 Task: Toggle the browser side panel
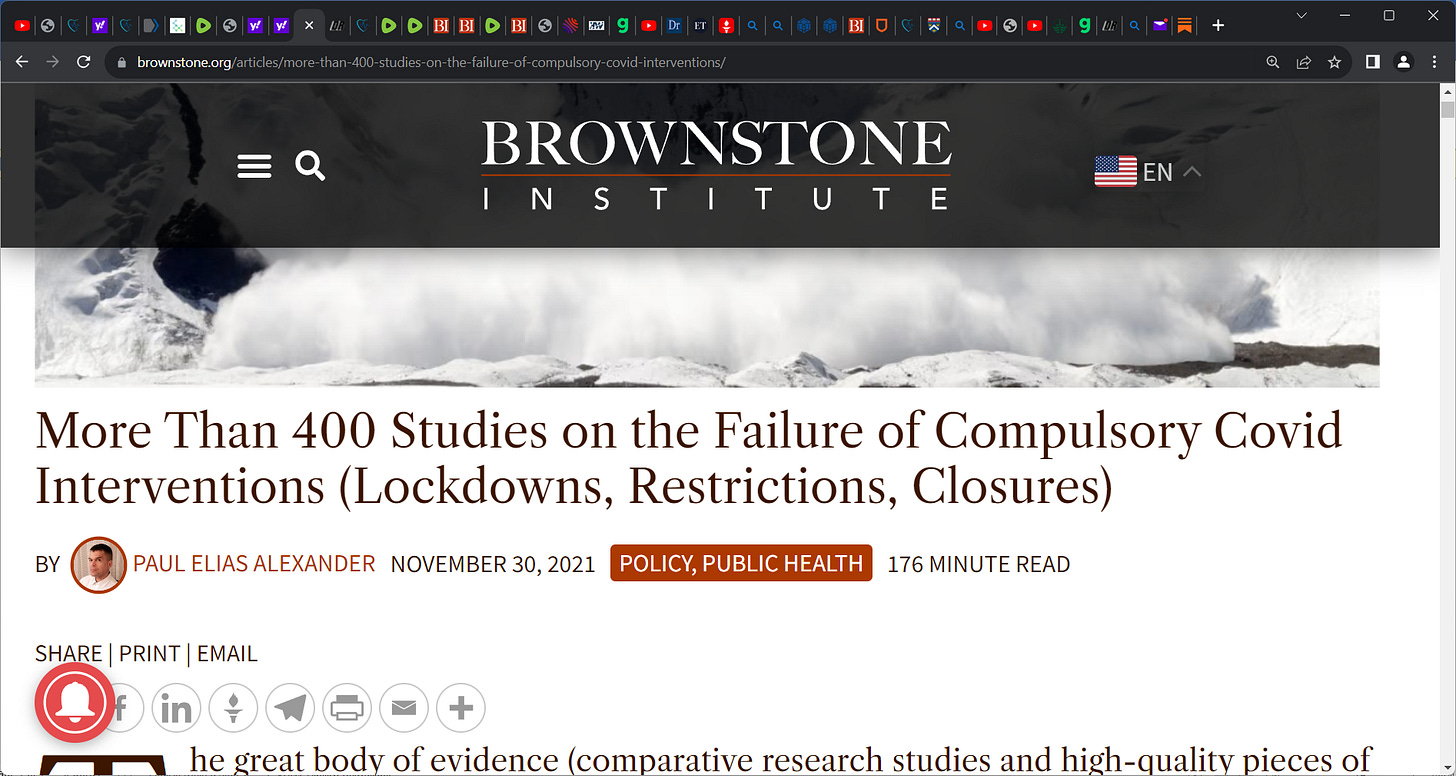click(1373, 62)
